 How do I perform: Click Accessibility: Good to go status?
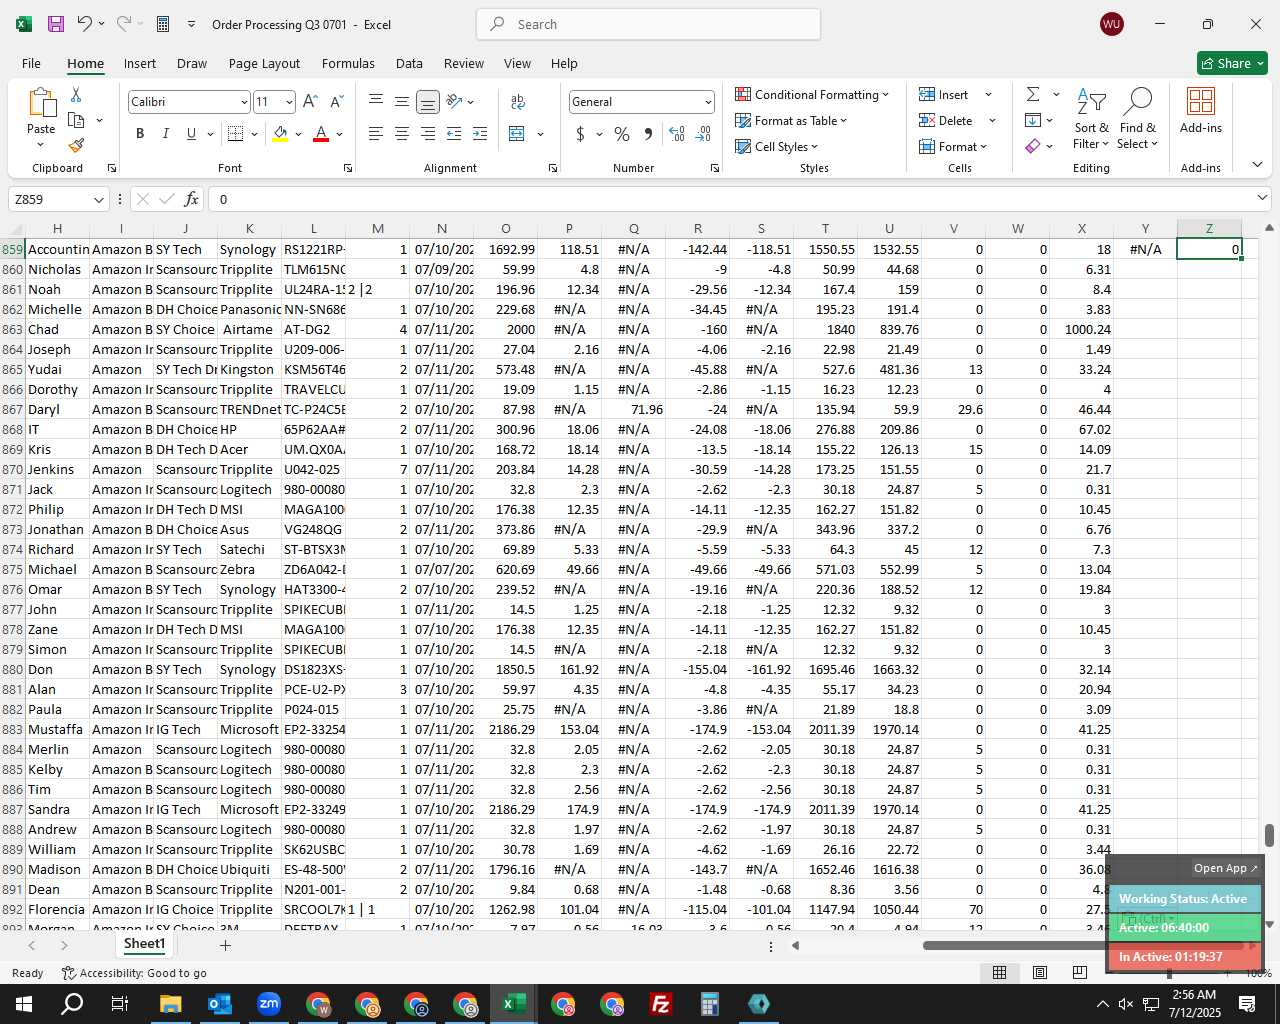(134, 973)
